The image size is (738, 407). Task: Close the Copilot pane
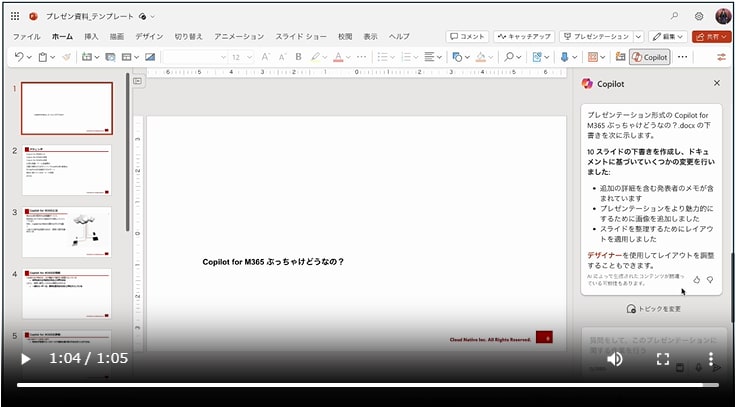tap(717, 83)
